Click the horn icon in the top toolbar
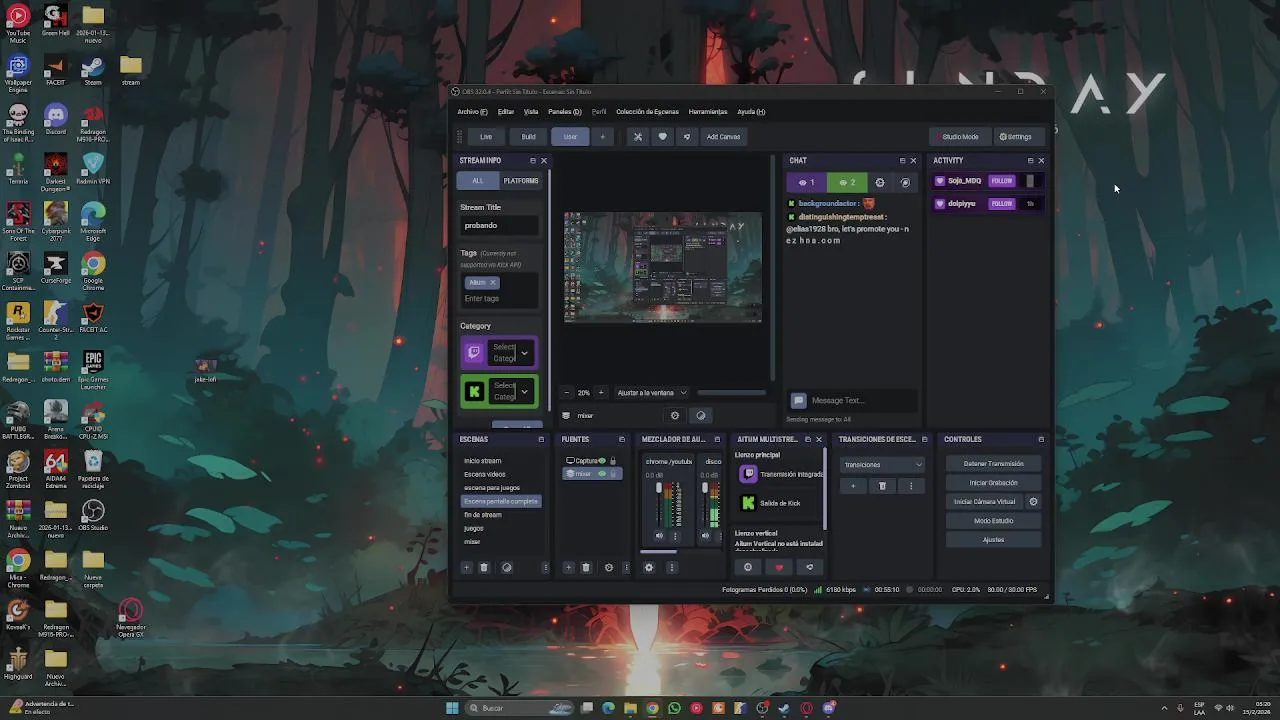This screenshot has height=720, width=1280. tap(686, 137)
